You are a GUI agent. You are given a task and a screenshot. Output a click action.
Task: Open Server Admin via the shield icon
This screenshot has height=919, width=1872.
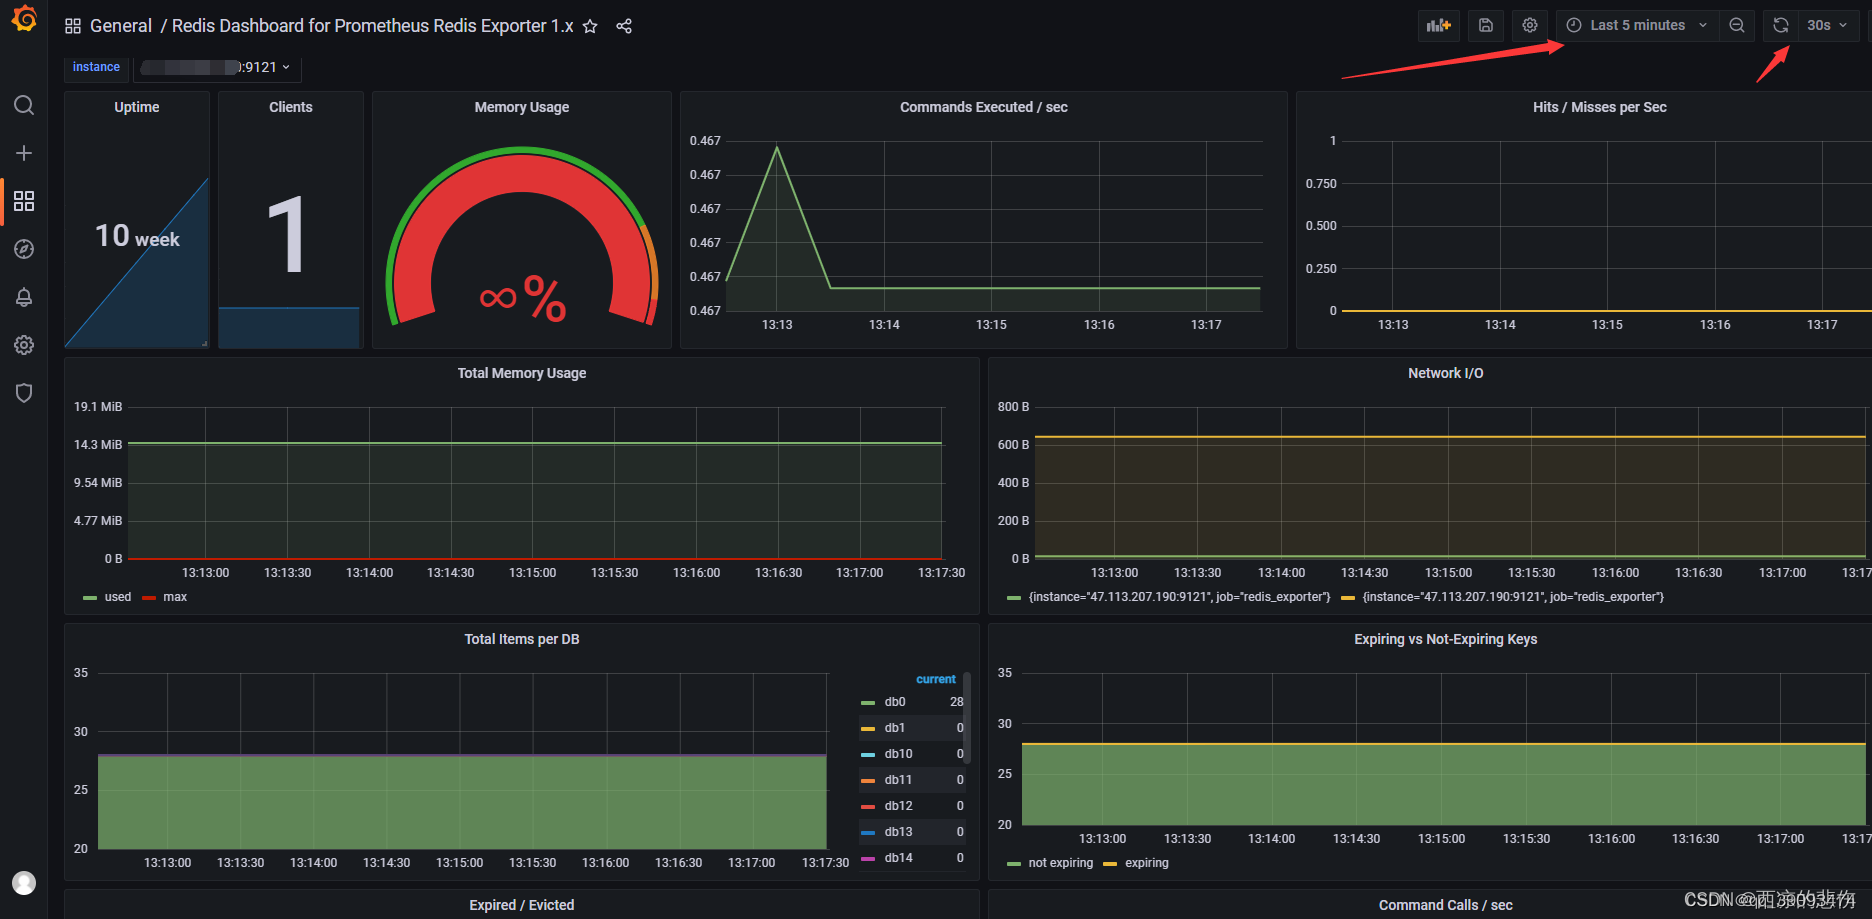coord(24,392)
